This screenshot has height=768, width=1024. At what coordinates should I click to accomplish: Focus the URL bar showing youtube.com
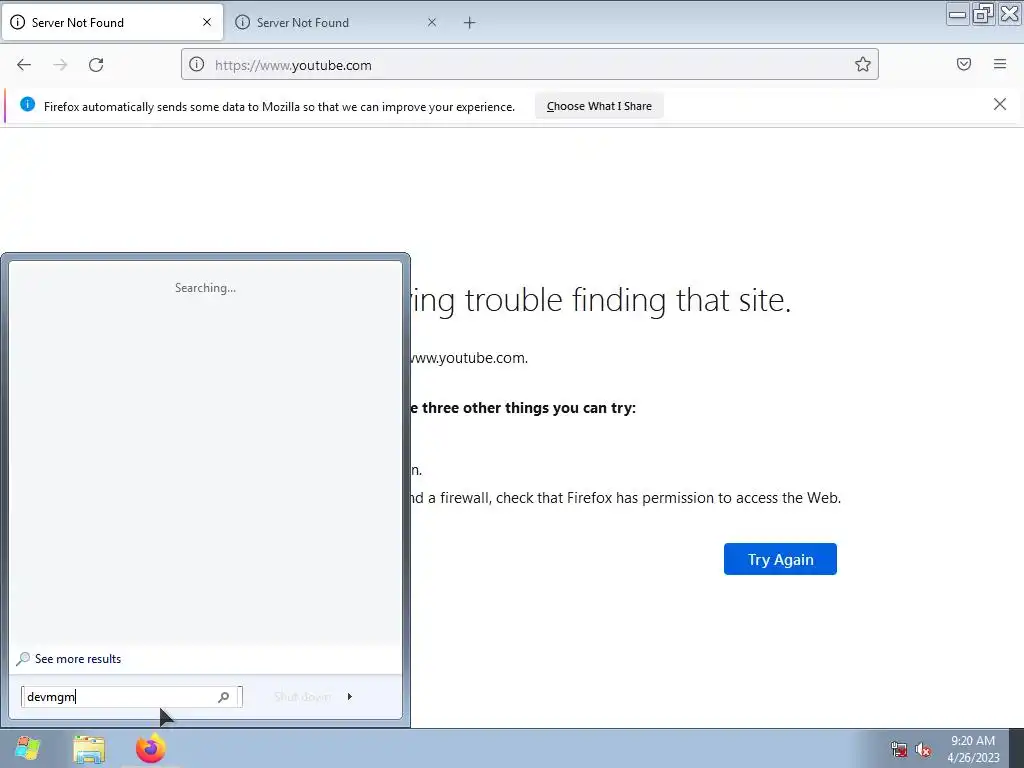pos(530,65)
